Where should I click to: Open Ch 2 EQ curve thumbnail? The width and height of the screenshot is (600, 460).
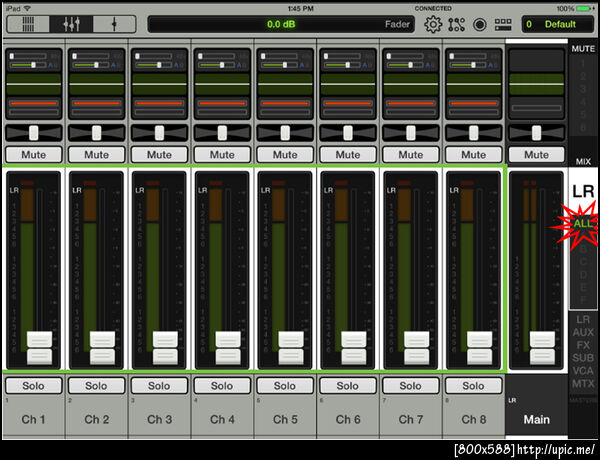tap(96, 84)
